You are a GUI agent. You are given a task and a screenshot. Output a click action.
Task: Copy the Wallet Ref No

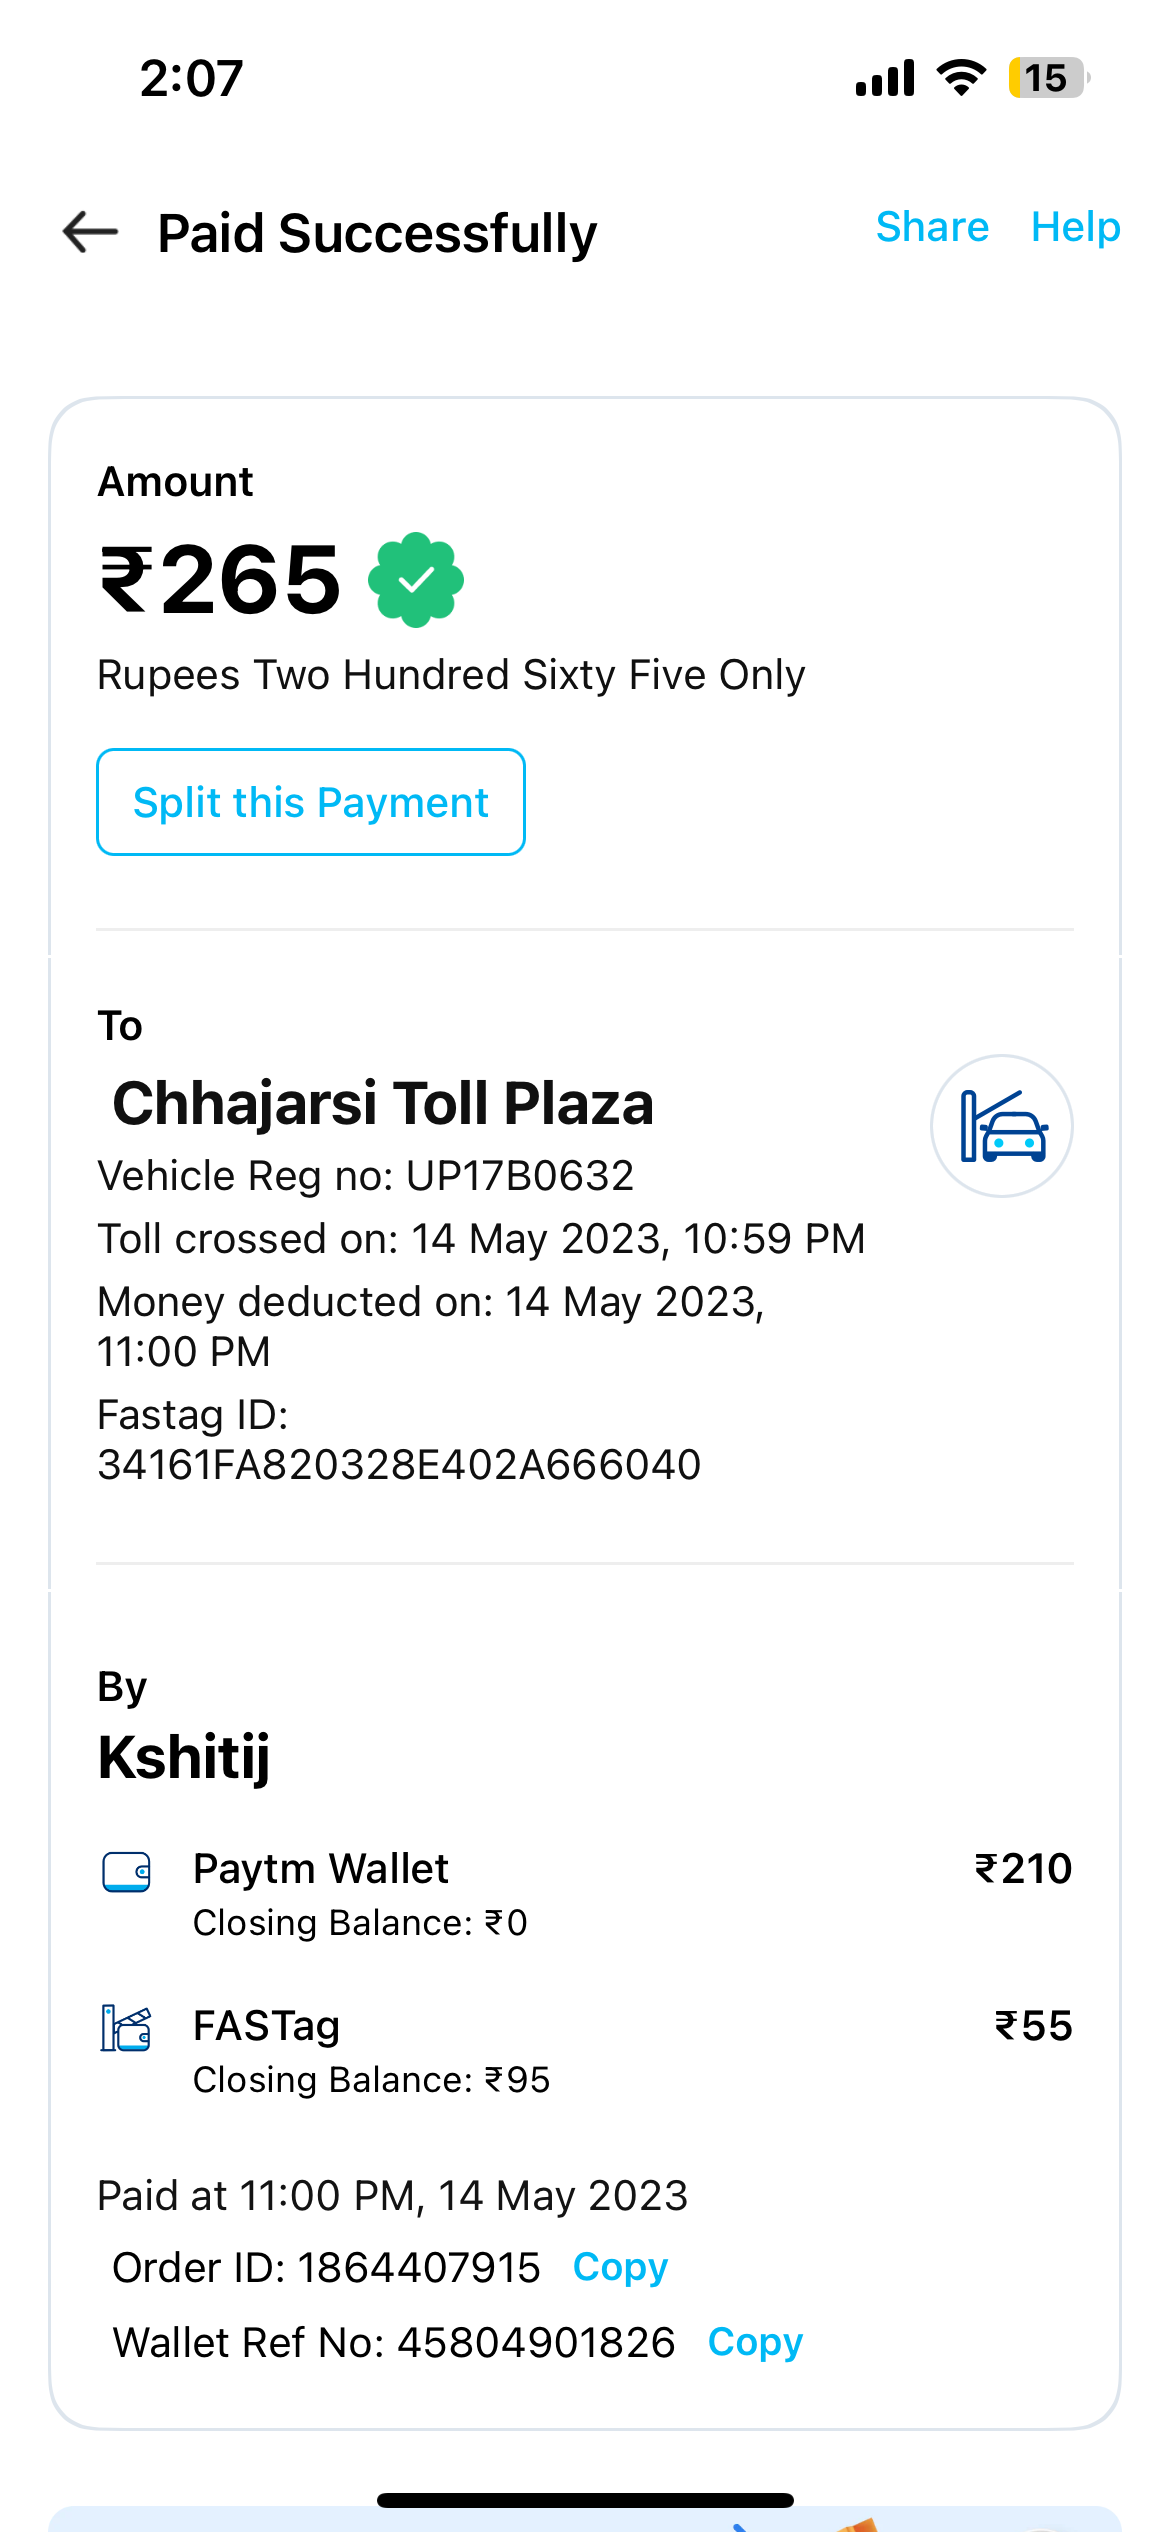click(755, 2343)
